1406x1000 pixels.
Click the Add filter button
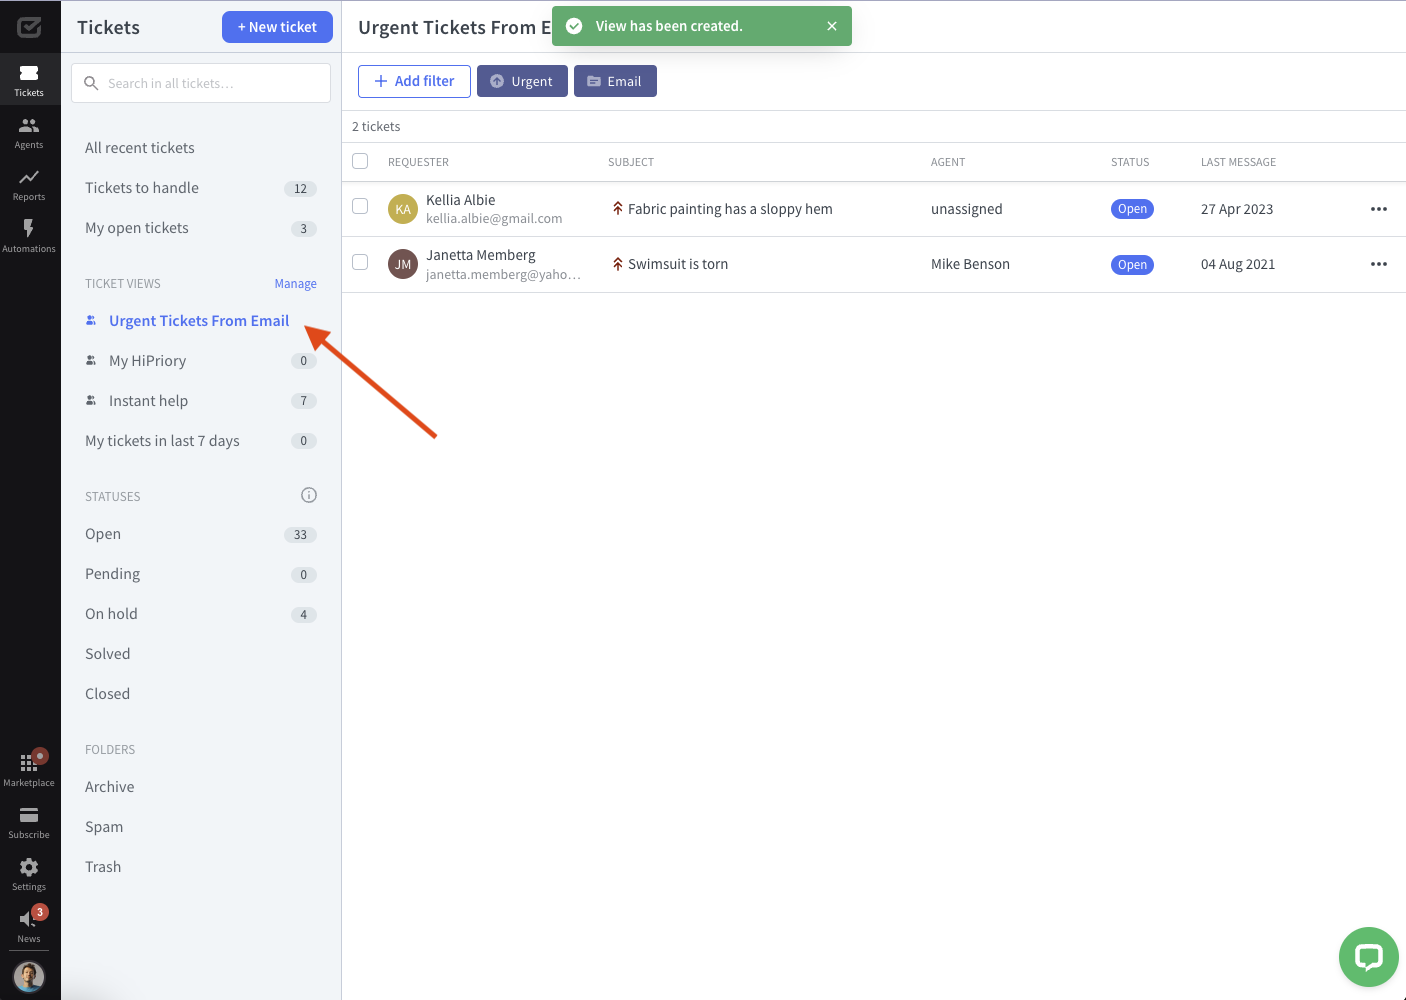(x=414, y=81)
